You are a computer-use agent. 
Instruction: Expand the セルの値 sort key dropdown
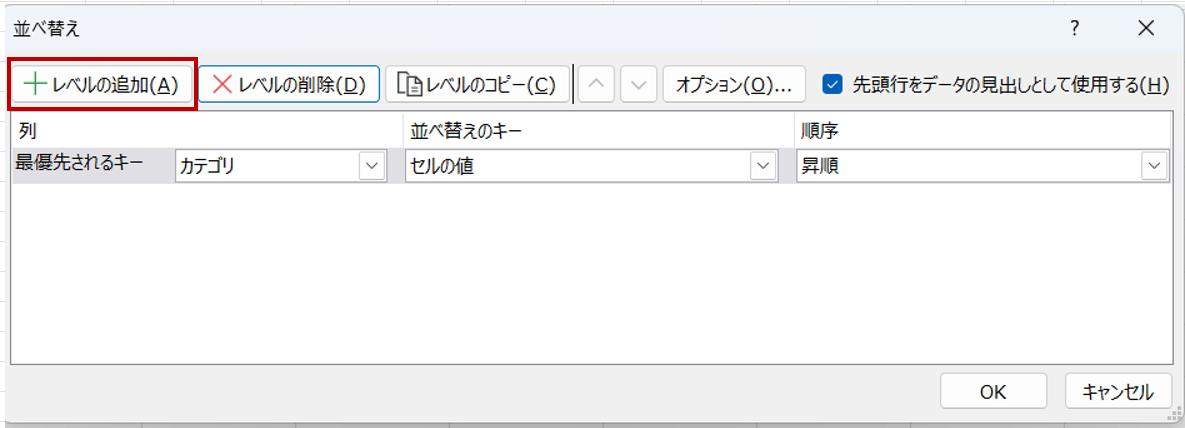(x=764, y=167)
